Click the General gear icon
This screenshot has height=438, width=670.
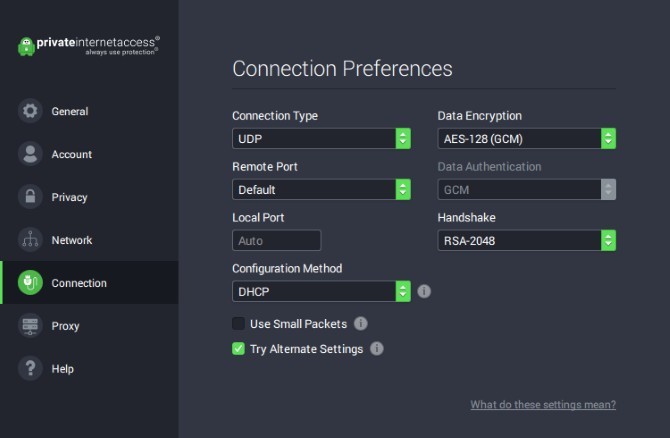(x=30, y=111)
